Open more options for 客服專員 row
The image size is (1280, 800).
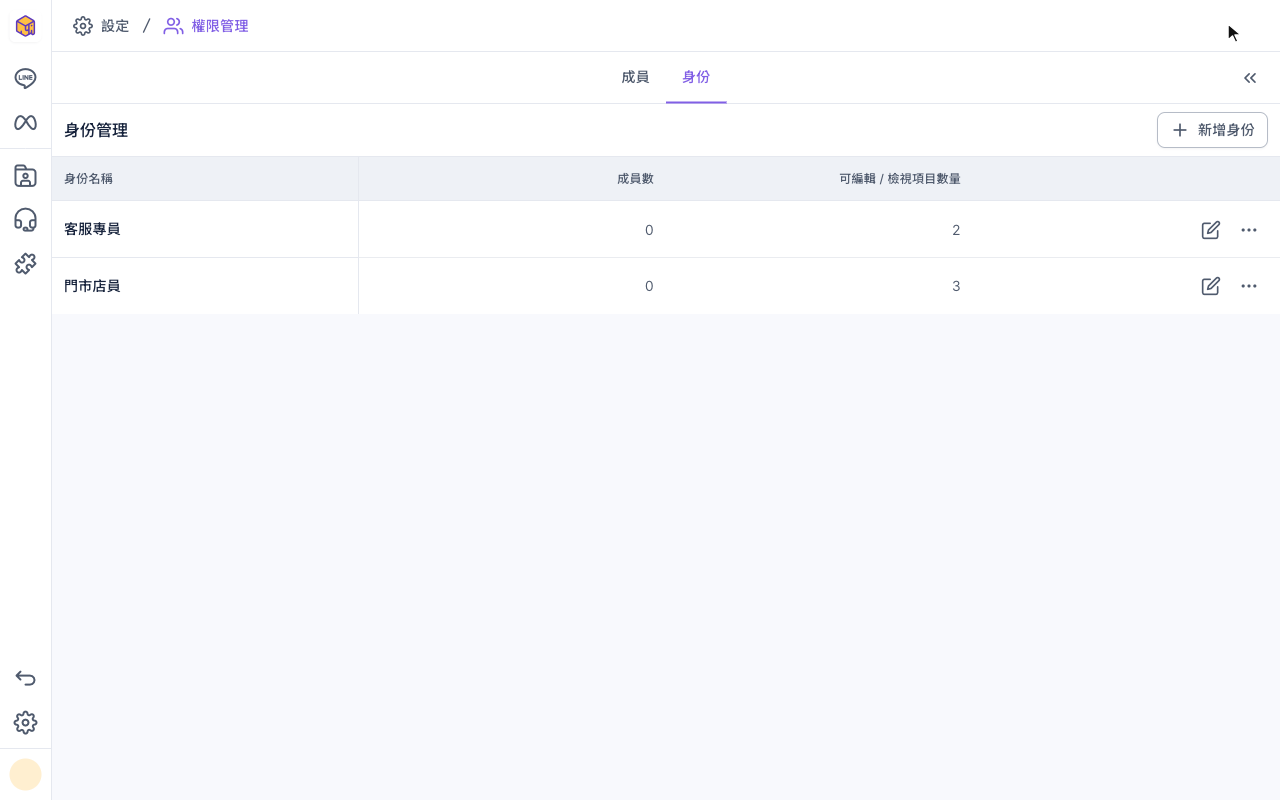pyautogui.click(x=1248, y=230)
